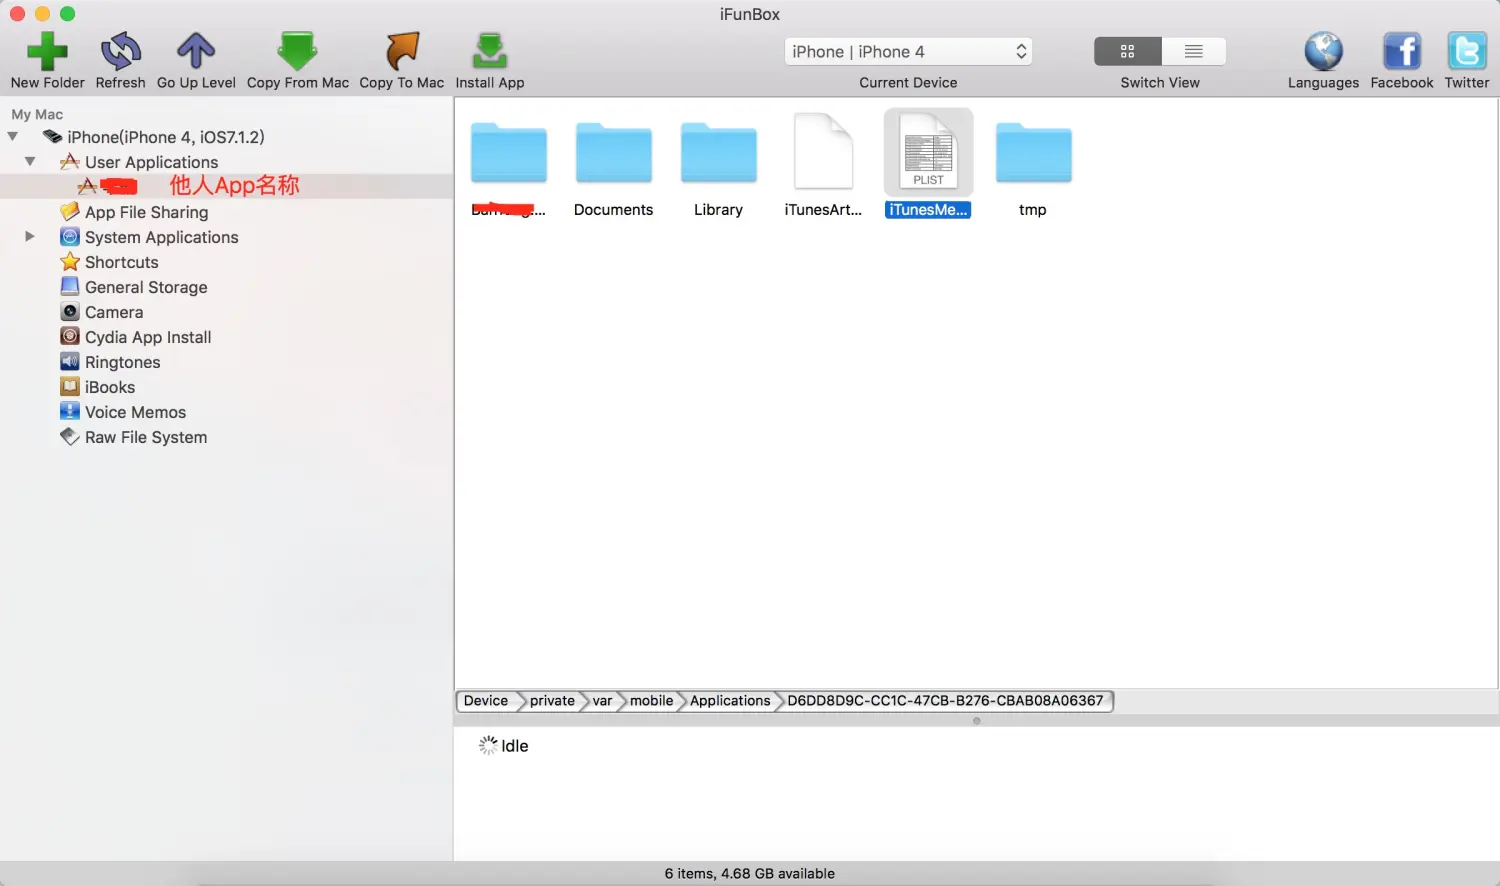Click the Install App icon
This screenshot has width=1500, height=886.
[489, 51]
